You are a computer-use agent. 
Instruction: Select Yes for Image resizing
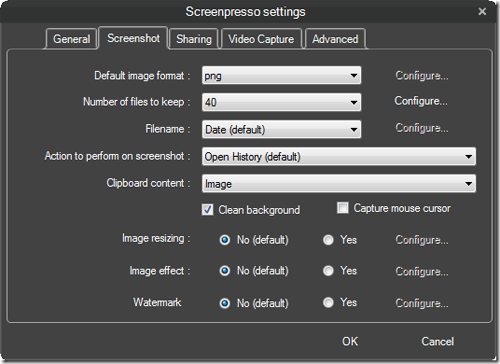328,240
